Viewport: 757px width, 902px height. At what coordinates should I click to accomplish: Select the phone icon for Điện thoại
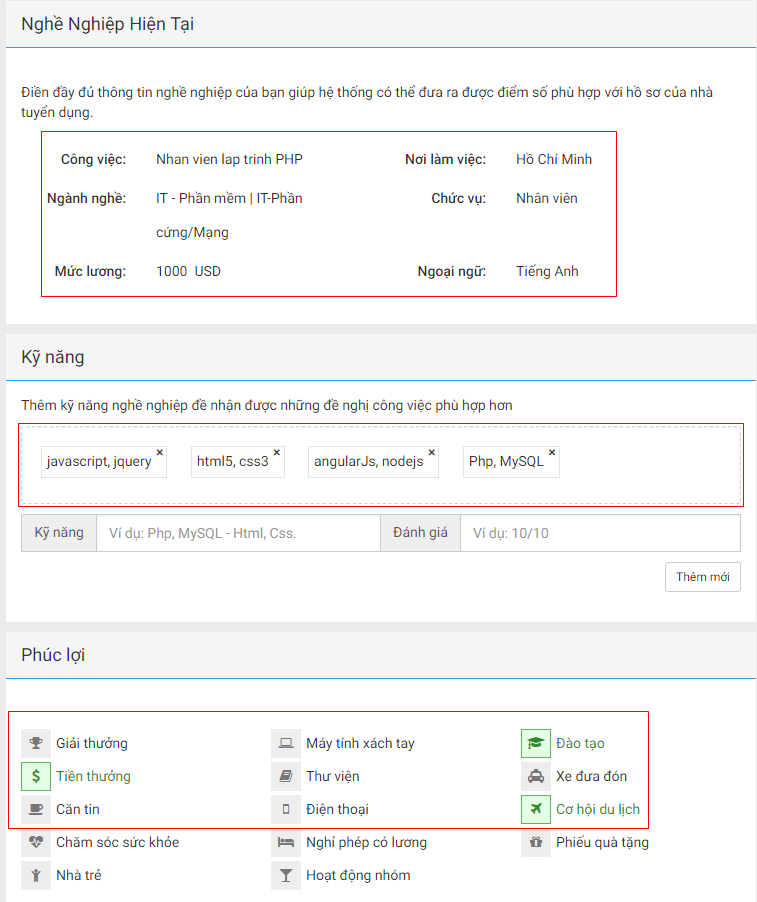pyautogui.click(x=286, y=809)
